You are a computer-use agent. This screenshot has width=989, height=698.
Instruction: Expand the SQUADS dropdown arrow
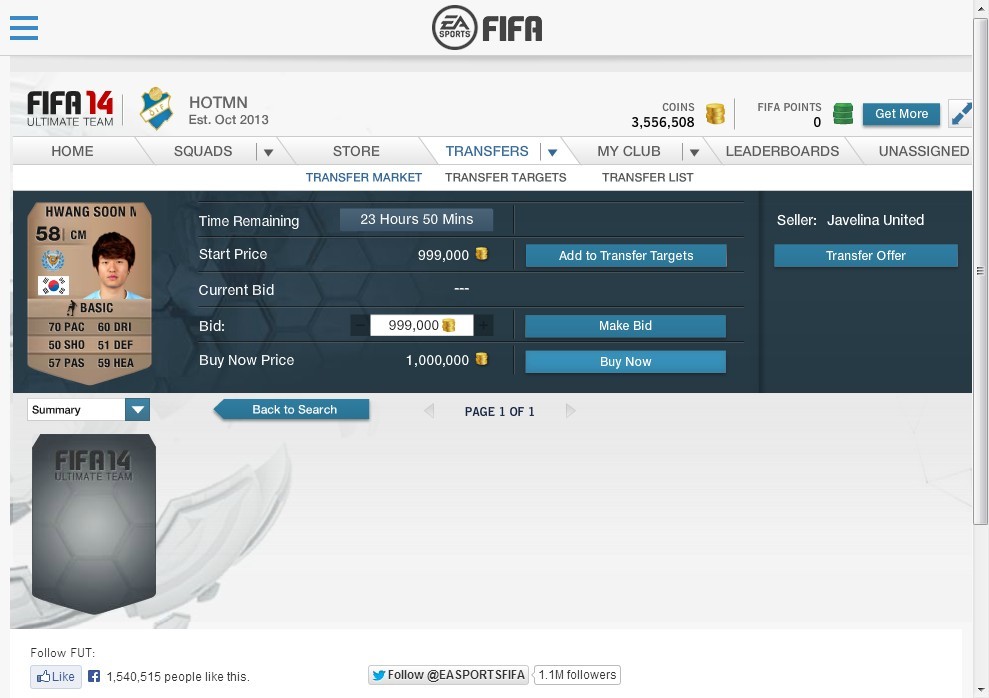(268, 152)
